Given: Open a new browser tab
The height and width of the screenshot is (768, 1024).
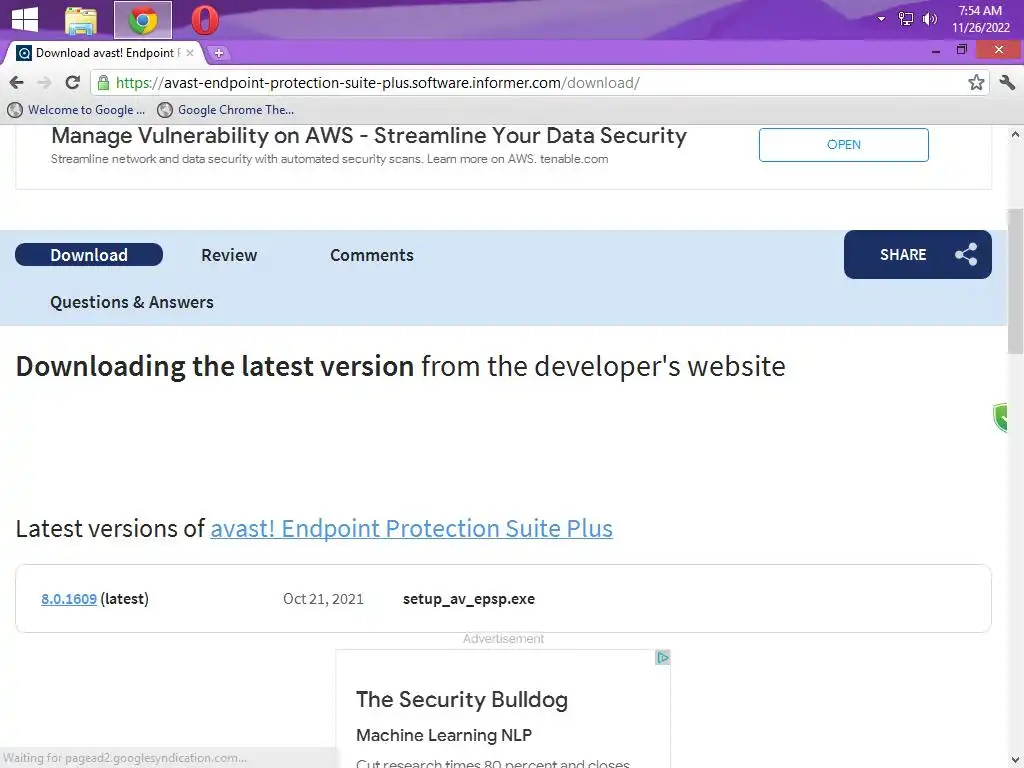Looking at the screenshot, I should pos(219,53).
